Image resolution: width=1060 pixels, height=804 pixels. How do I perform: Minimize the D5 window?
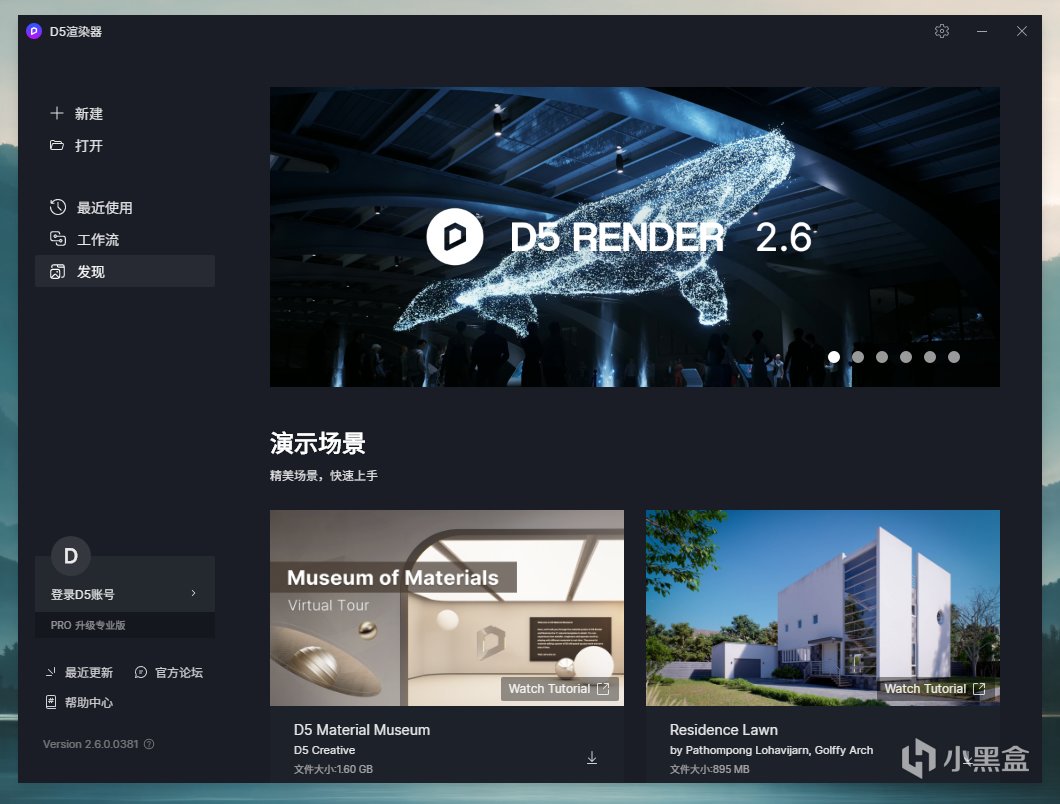(x=982, y=31)
